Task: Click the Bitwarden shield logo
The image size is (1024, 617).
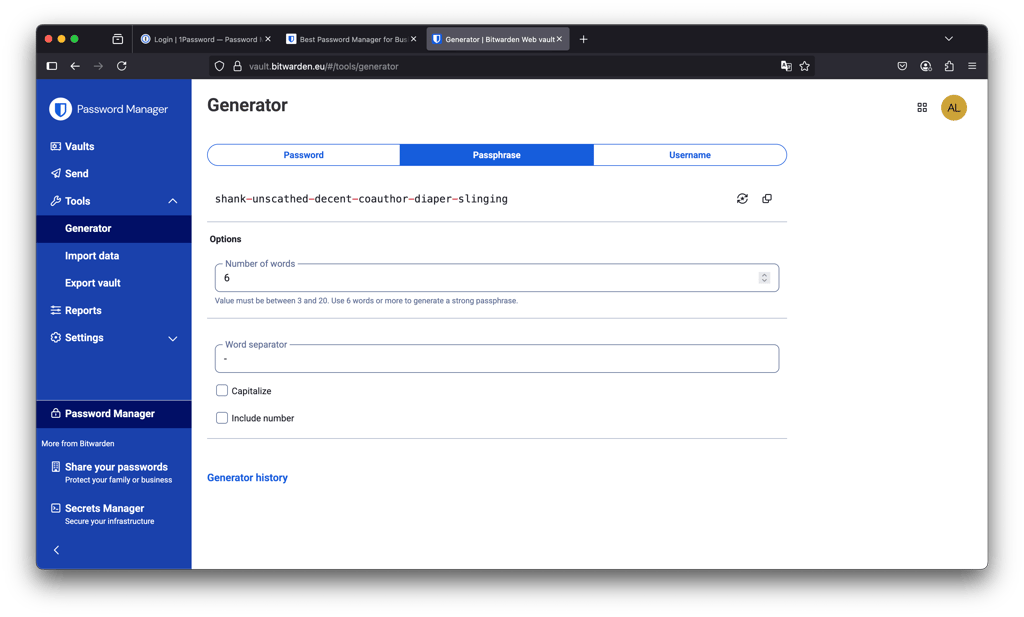Action: (x=60, y=109)
